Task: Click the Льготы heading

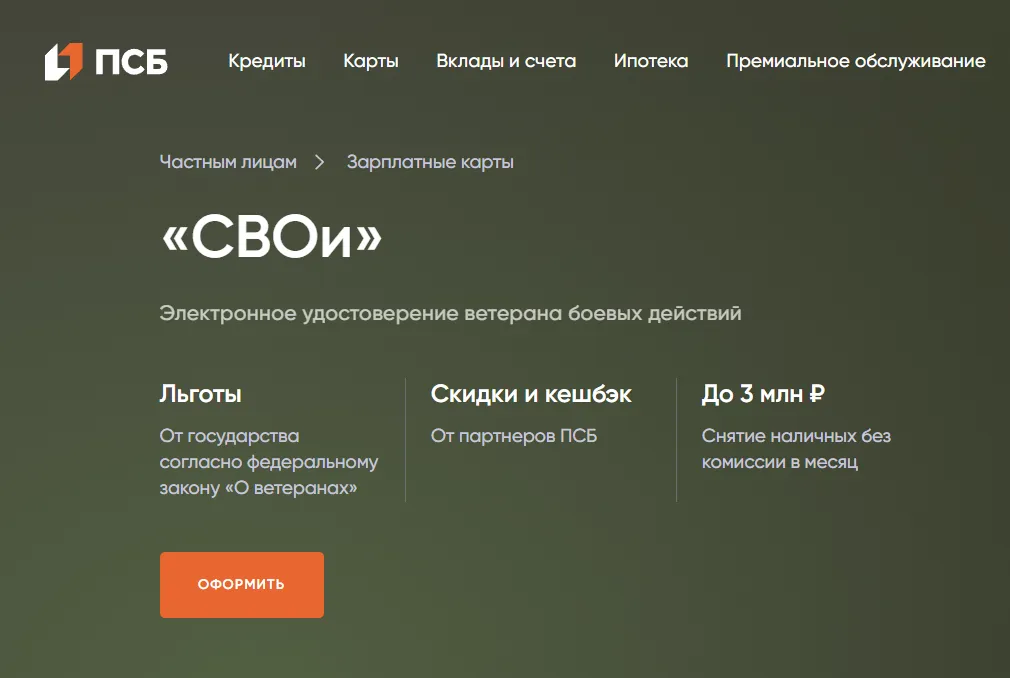Action: coord(200,393)
